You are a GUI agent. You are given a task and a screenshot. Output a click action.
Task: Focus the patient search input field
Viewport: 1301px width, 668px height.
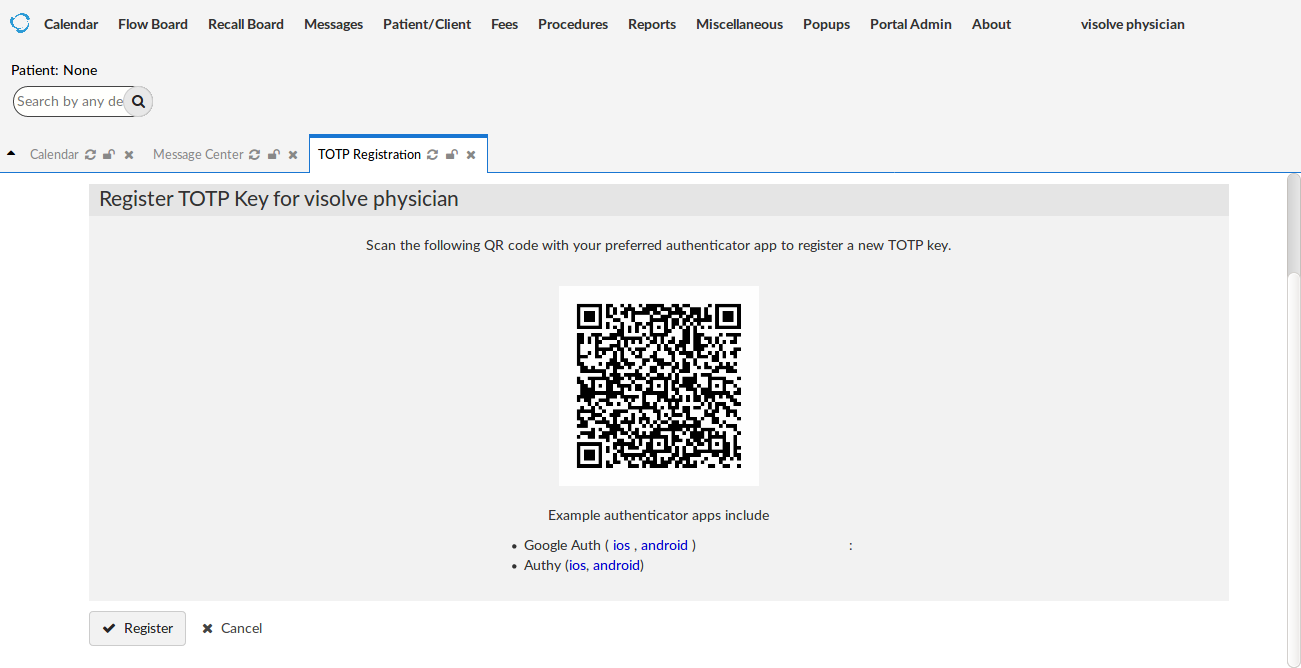(x=69, y=101)
